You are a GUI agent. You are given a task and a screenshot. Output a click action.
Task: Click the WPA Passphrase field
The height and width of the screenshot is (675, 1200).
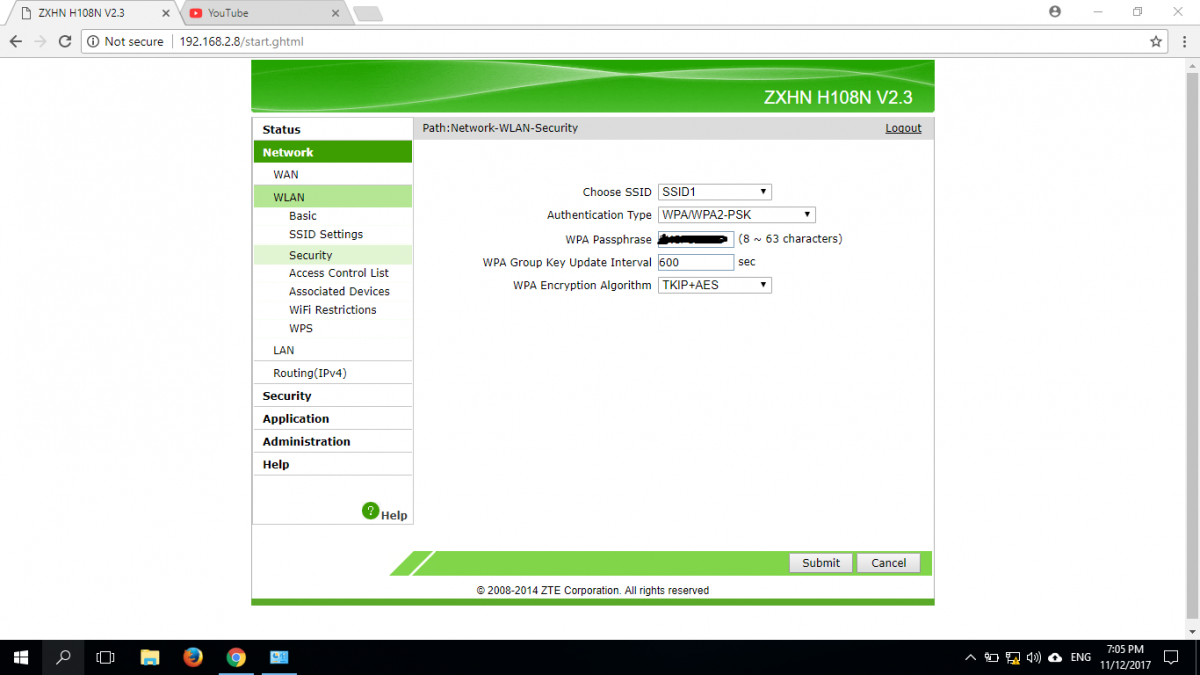tap(696, 239)
